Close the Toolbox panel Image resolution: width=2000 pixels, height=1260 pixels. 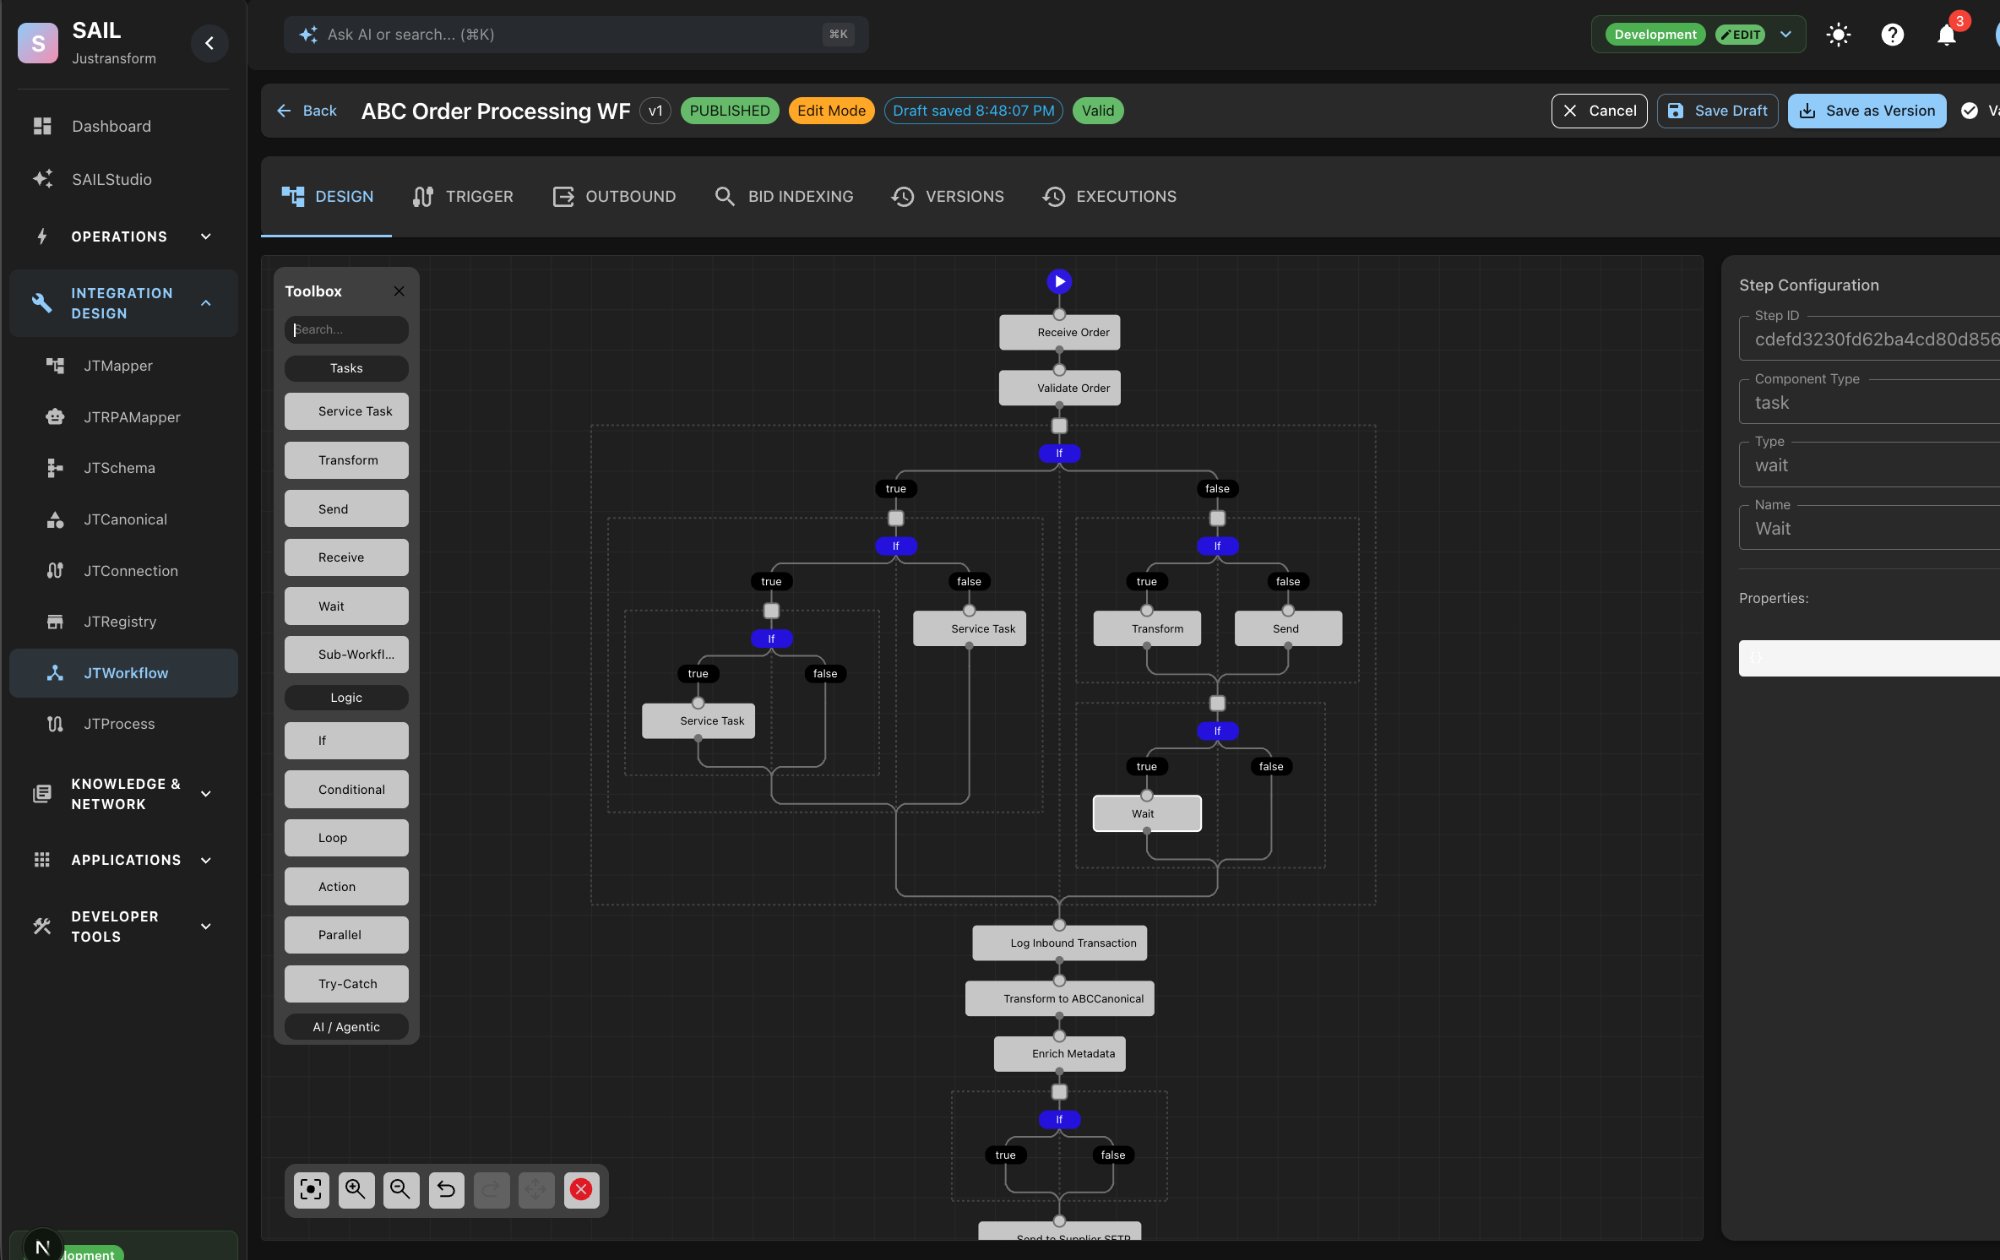(x=399, y=291)
